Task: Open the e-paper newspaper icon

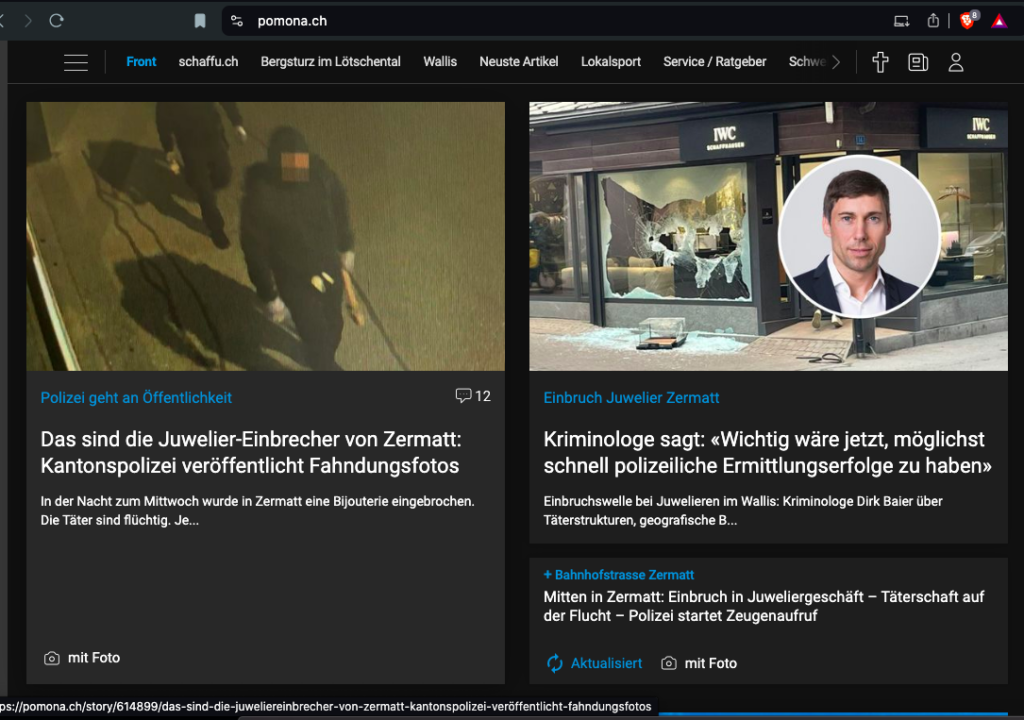Action: tap(918, 62)
